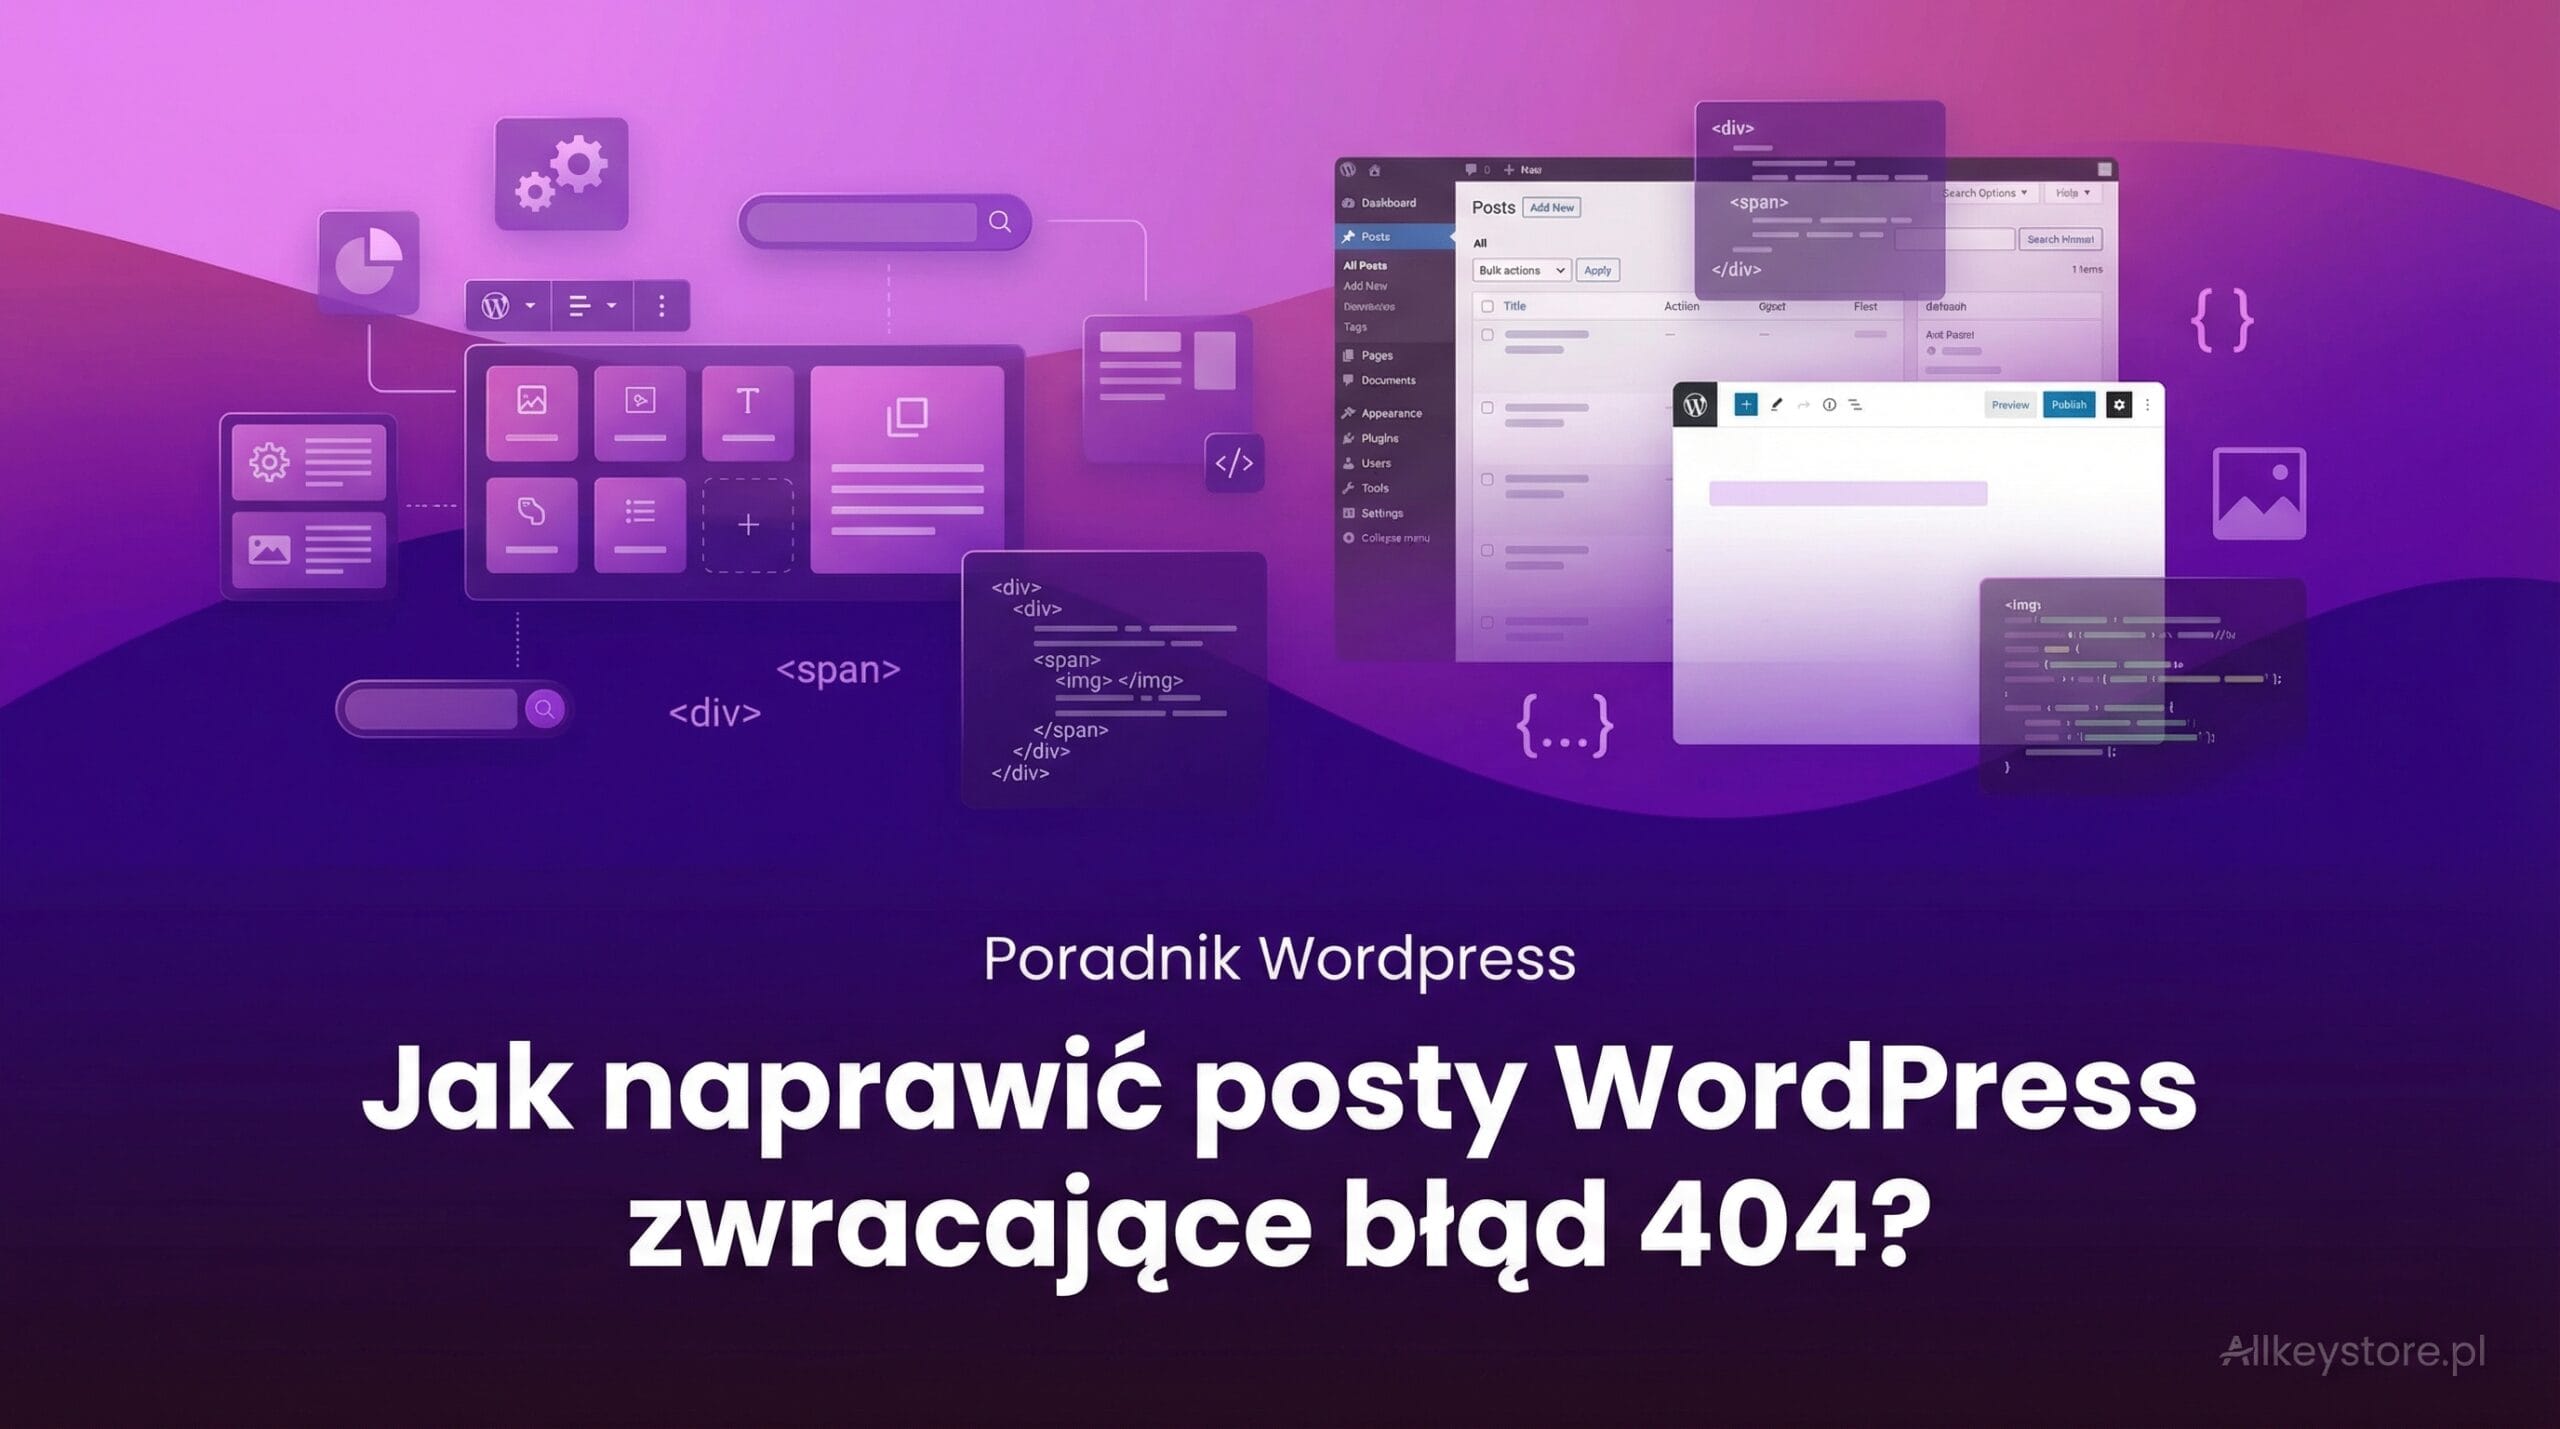The height and width of the screenshot is (1429, 2560).
Task: Select the image block tile
Action: tap(532, 413)
